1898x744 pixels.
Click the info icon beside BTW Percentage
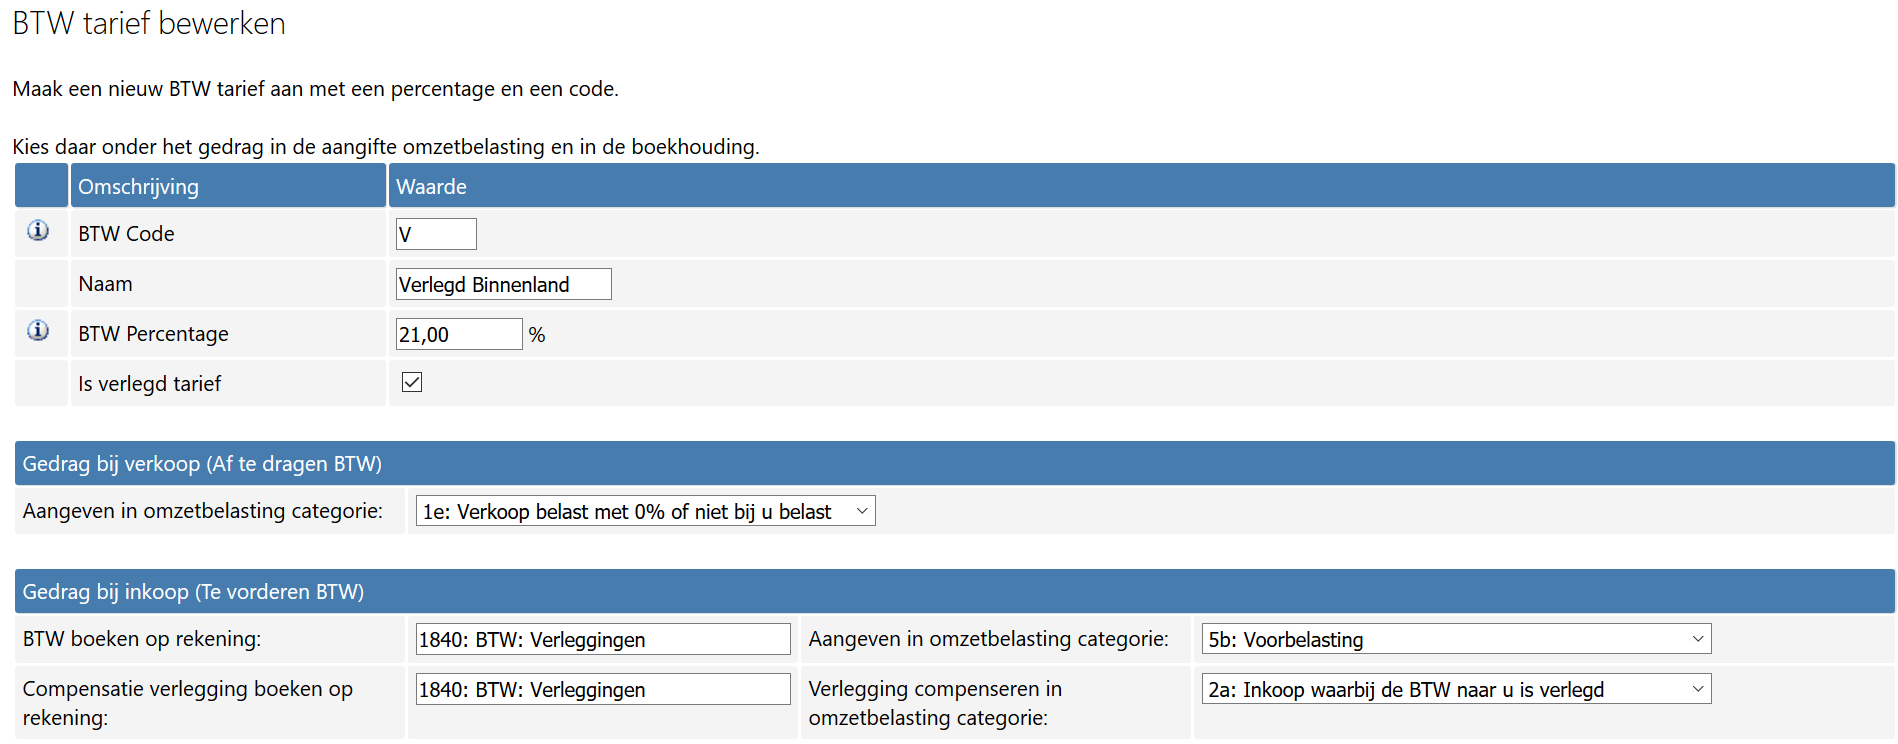38,331
